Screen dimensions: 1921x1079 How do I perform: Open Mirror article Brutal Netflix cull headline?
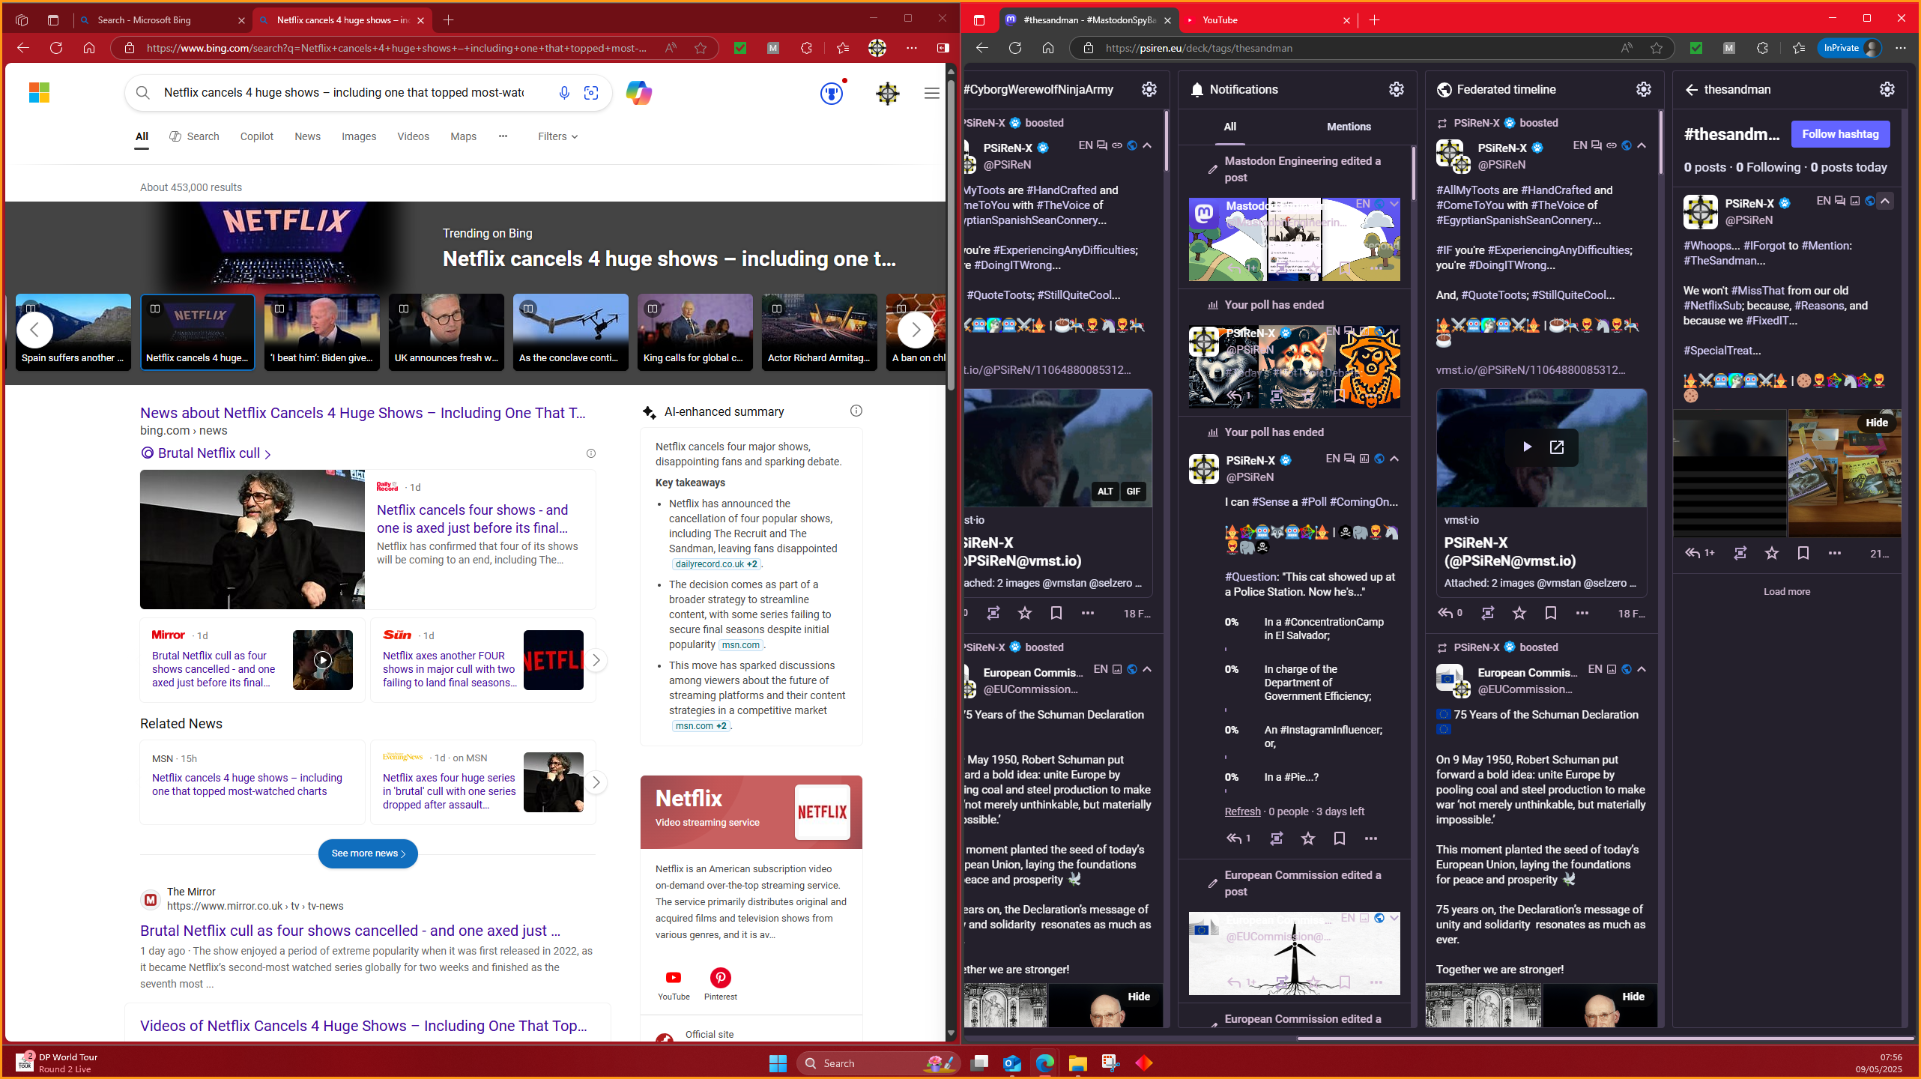coord(349,931)
